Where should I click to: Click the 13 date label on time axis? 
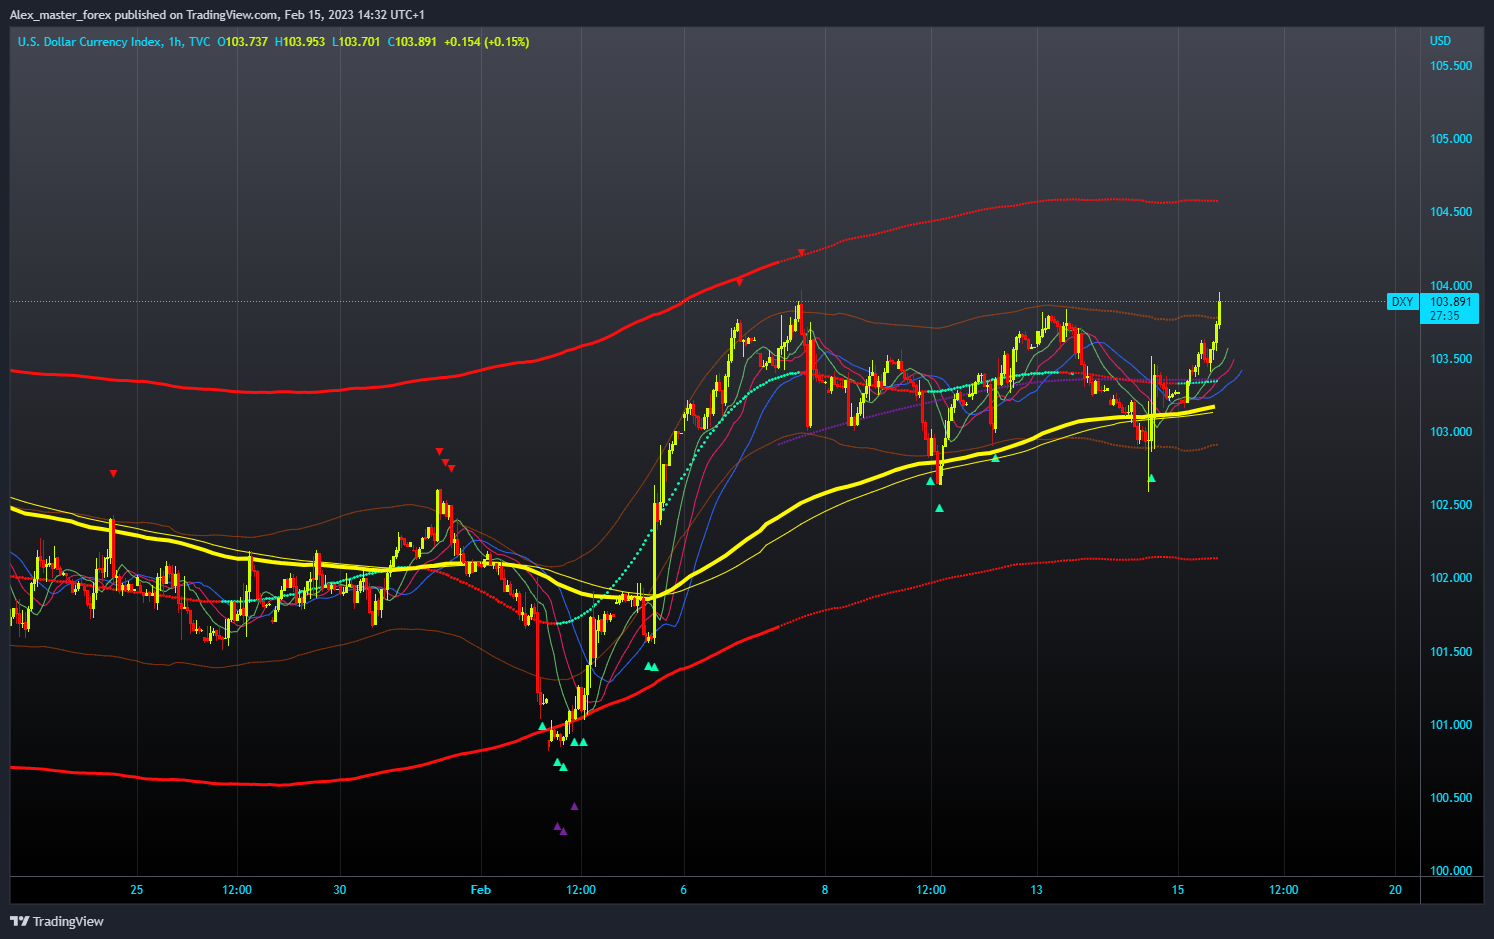pyautogui.click(x=1037, y=890)
